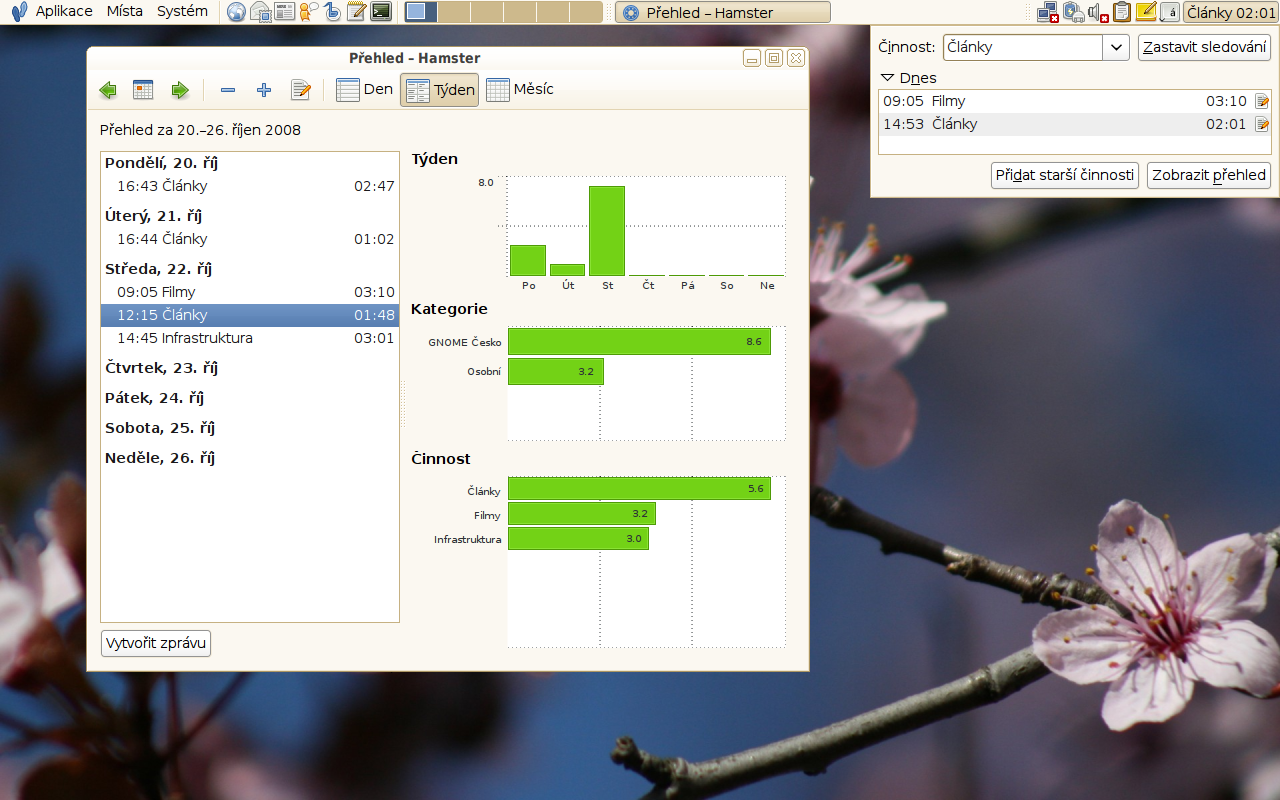Remove the selected activity with the minus icon

pyautogui.click(x=228, y=90)
